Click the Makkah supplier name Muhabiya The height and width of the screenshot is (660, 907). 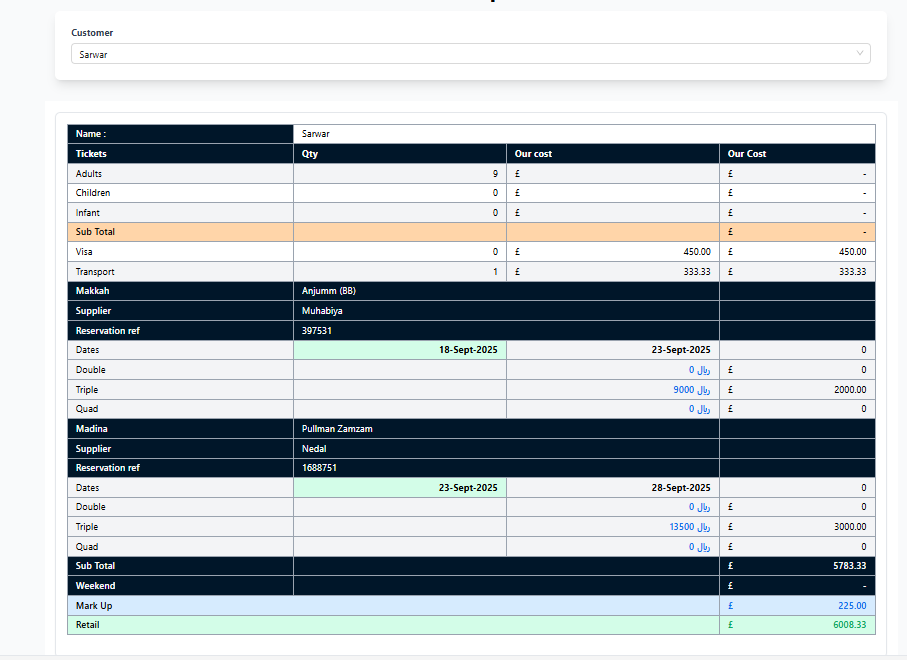coord(322,311)
